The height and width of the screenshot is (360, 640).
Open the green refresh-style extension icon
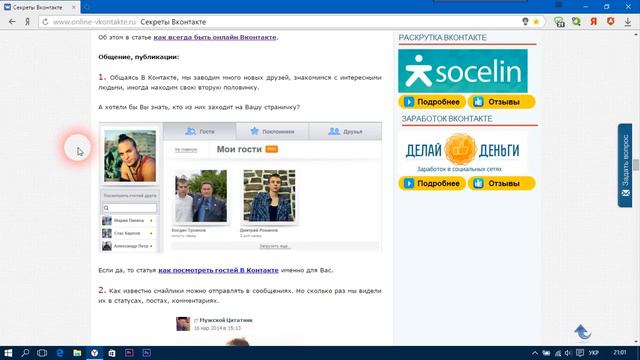576,22
